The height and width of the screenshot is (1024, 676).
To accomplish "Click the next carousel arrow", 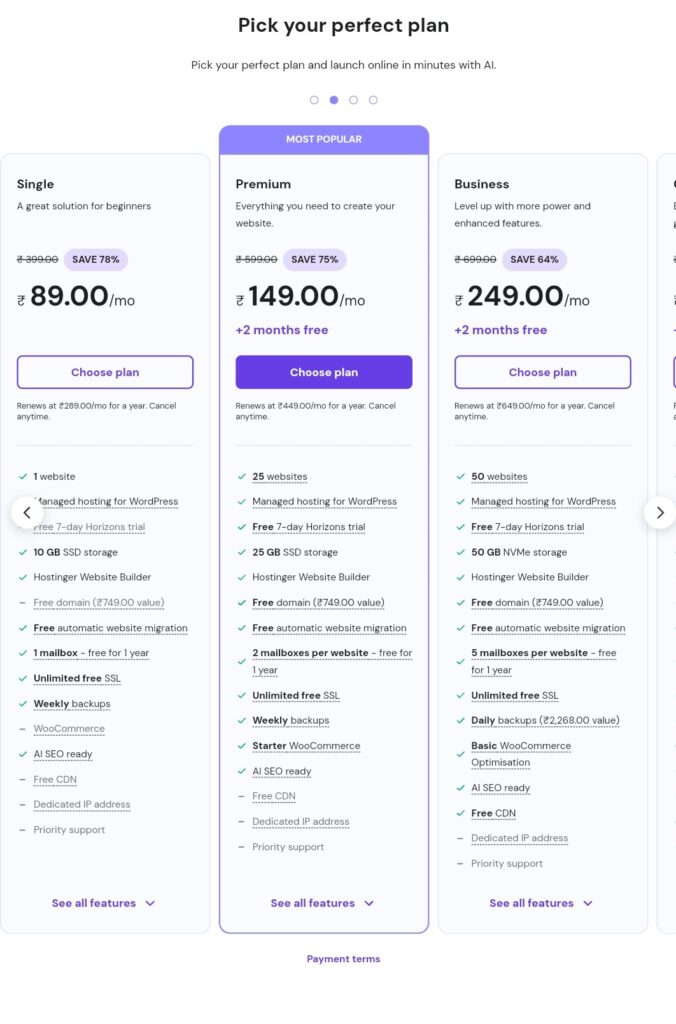I will pyautogui.click(x=660, y=513).
